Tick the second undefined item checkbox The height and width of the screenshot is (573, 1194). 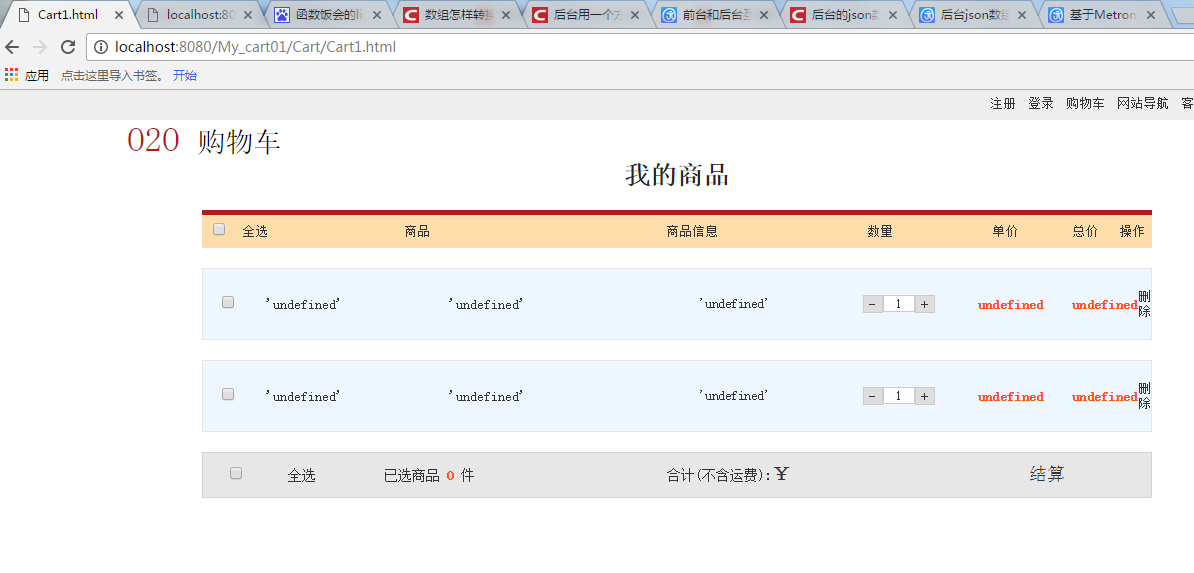(x=228, y=395)
